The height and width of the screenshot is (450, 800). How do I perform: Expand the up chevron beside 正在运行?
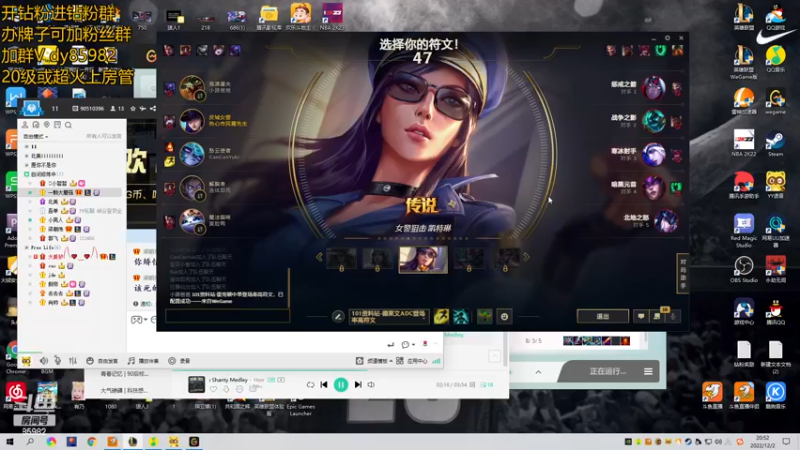(538, 372)
